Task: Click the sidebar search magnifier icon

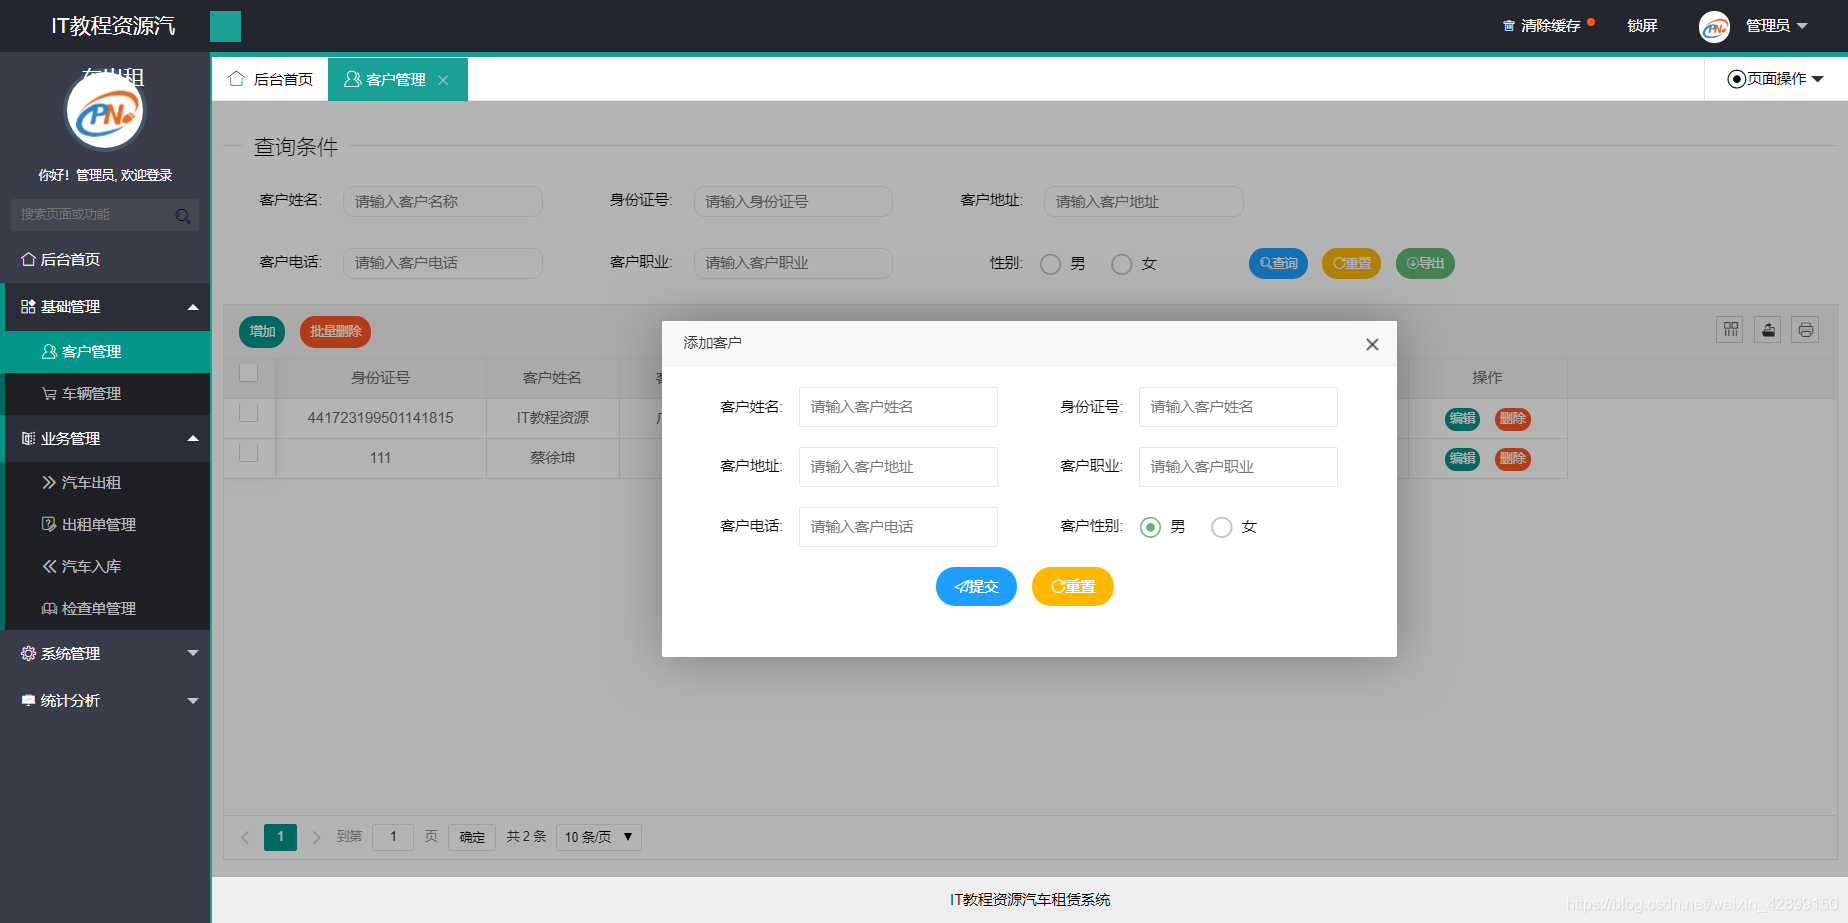Action: click(x=183, y=215)
